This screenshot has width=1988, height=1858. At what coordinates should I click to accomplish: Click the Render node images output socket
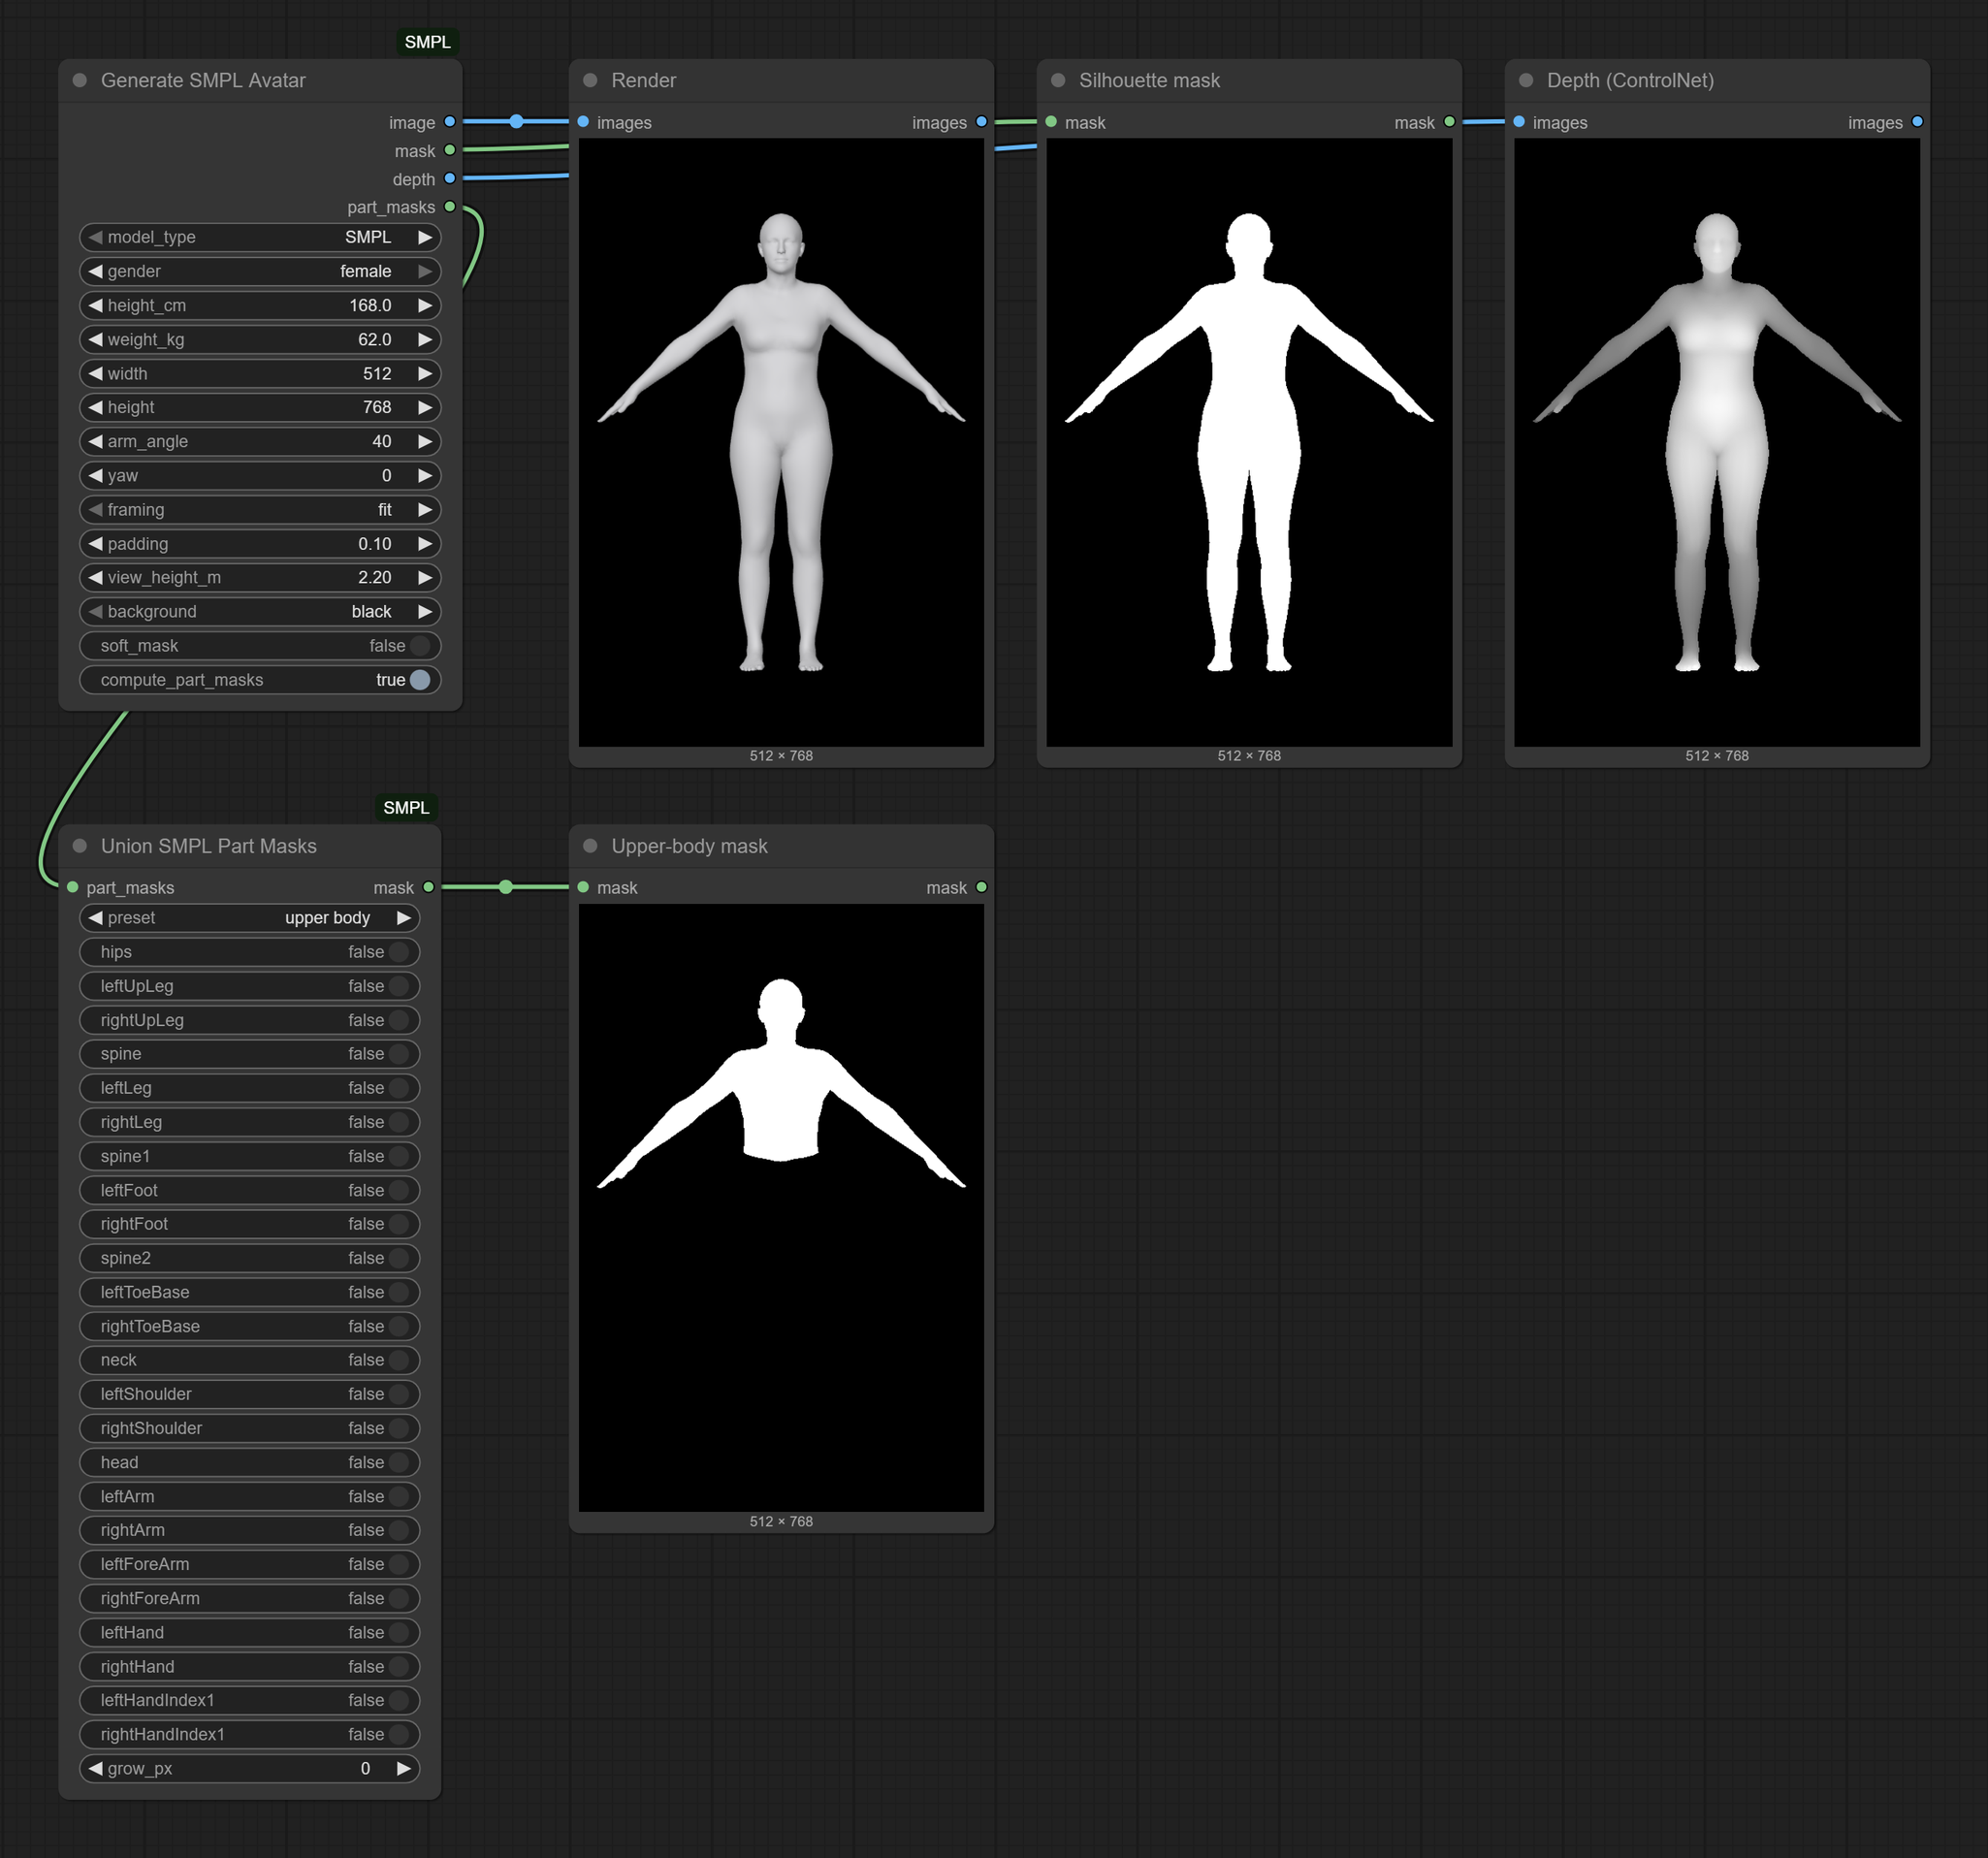981,122
